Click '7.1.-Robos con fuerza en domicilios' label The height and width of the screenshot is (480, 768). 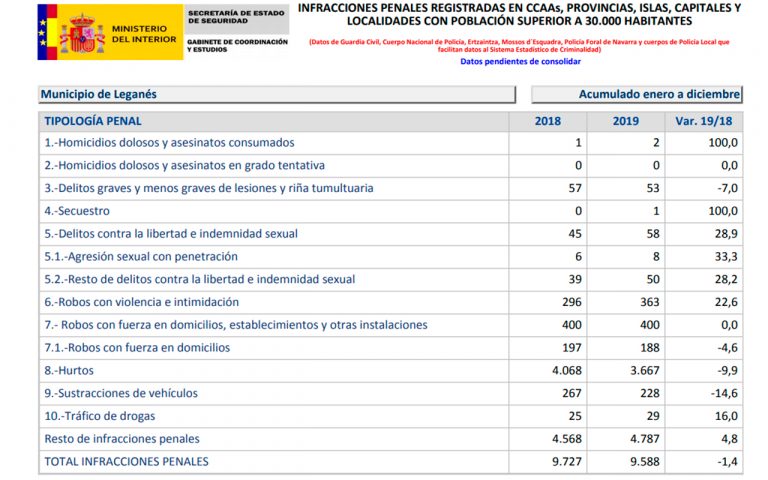(137, 348)
